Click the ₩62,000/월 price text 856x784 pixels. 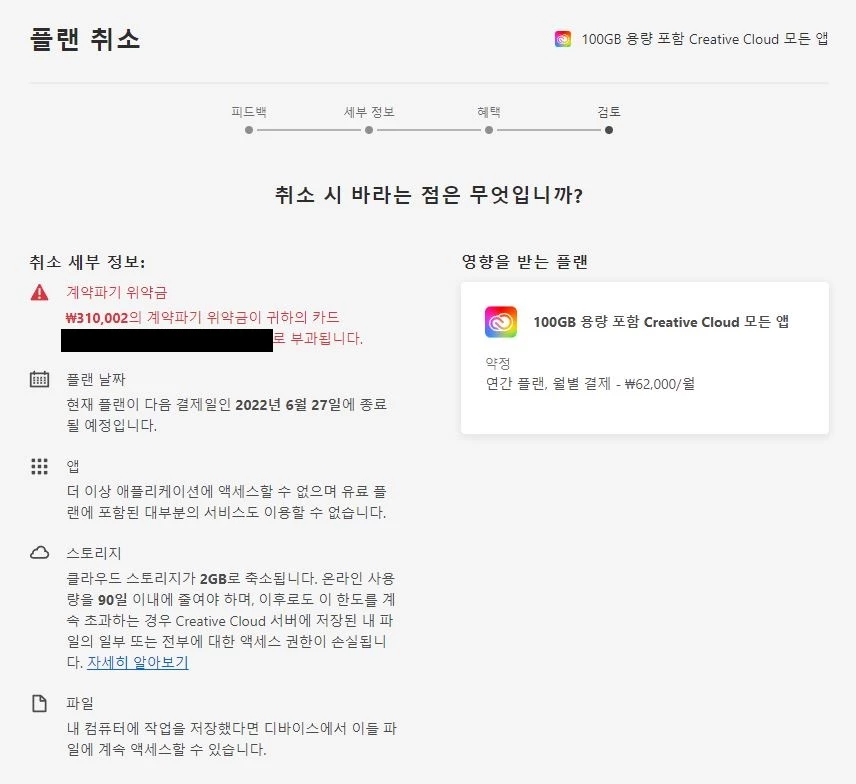pyautogui.click(x=660, y=384)
